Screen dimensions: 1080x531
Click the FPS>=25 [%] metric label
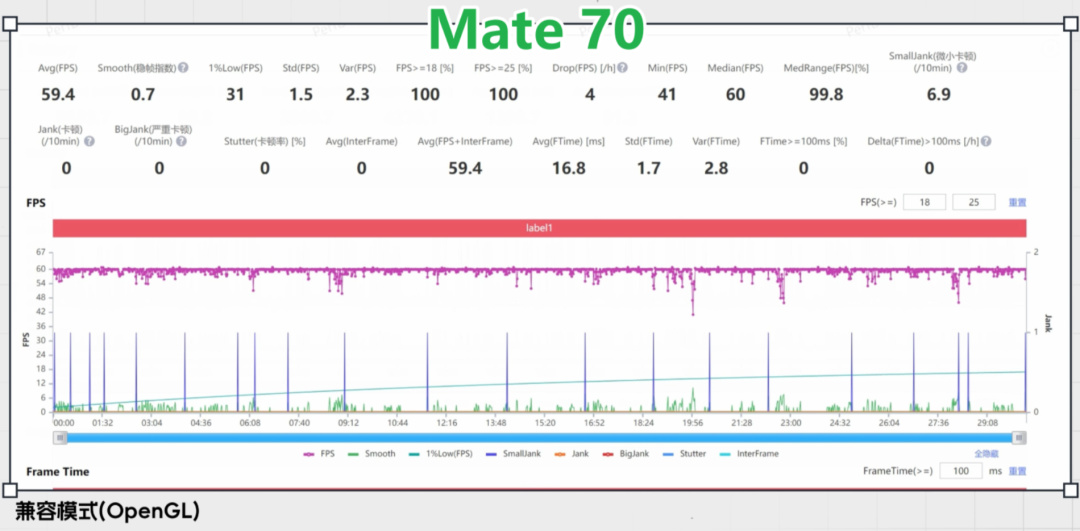point(503,68)
